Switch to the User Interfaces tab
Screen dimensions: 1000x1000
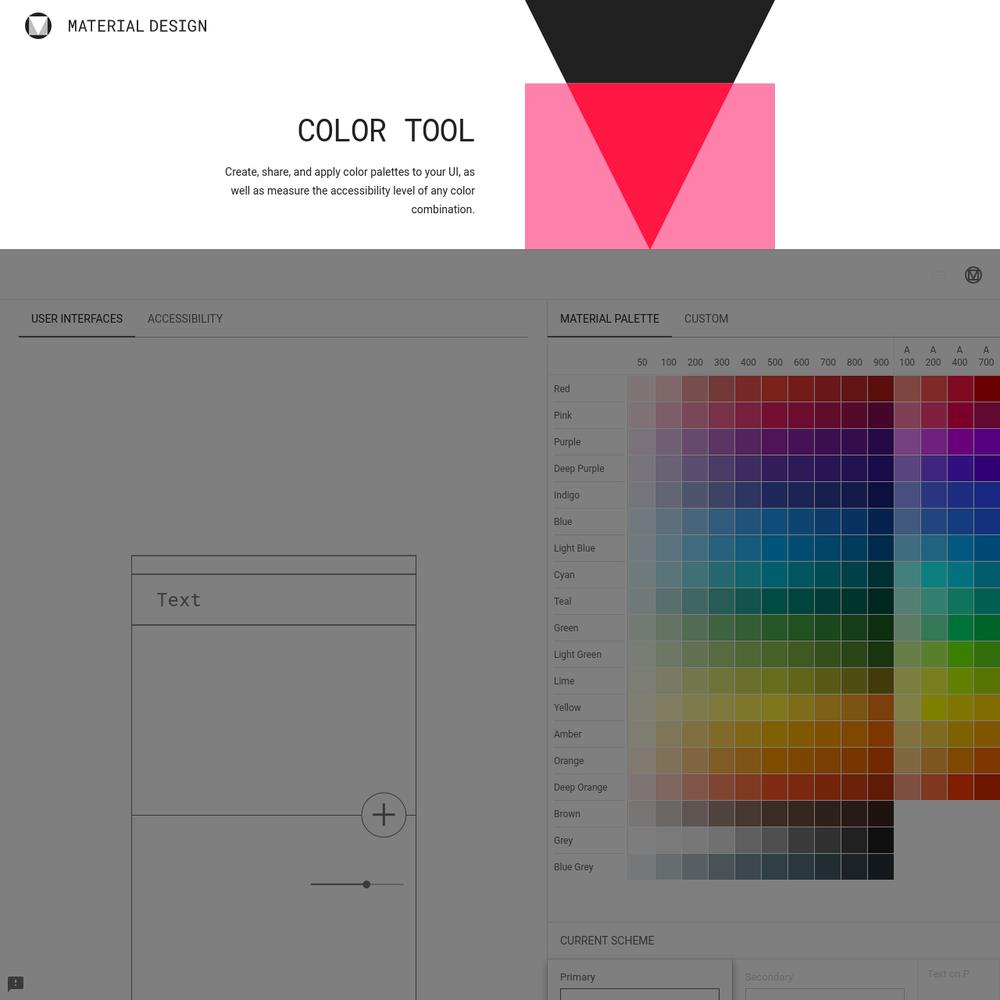pyautogui.click(x=77, y=318)
